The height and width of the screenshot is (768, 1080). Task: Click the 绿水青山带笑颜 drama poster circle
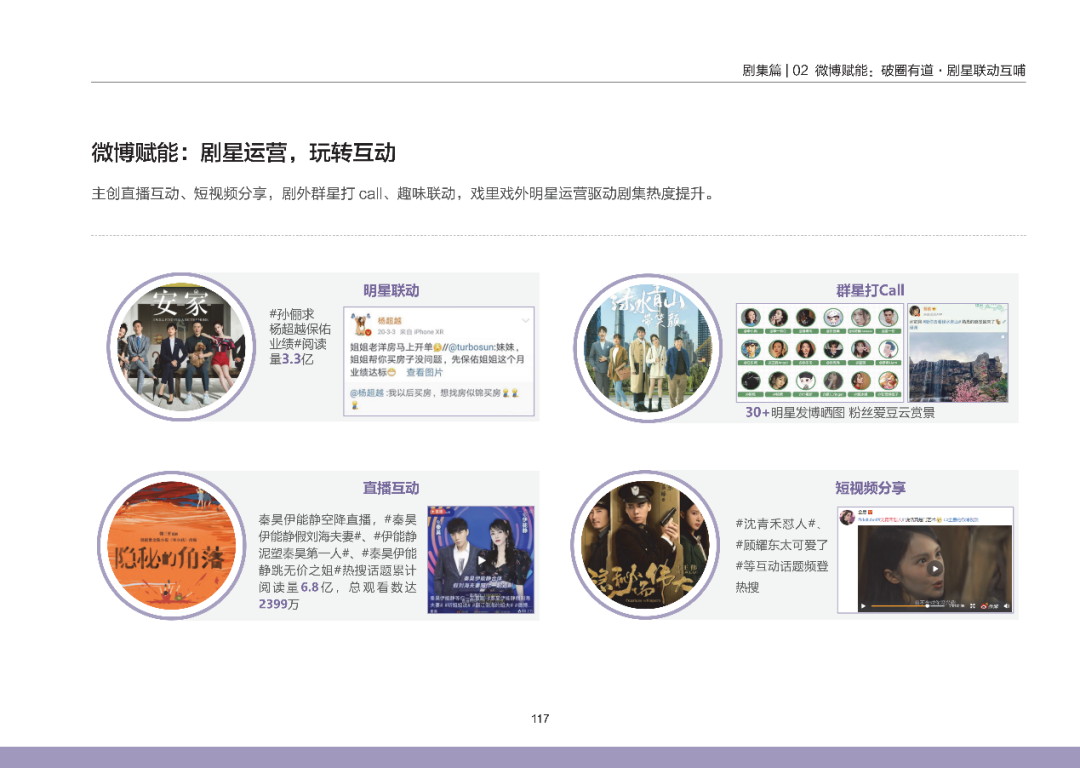click(647, 348)
